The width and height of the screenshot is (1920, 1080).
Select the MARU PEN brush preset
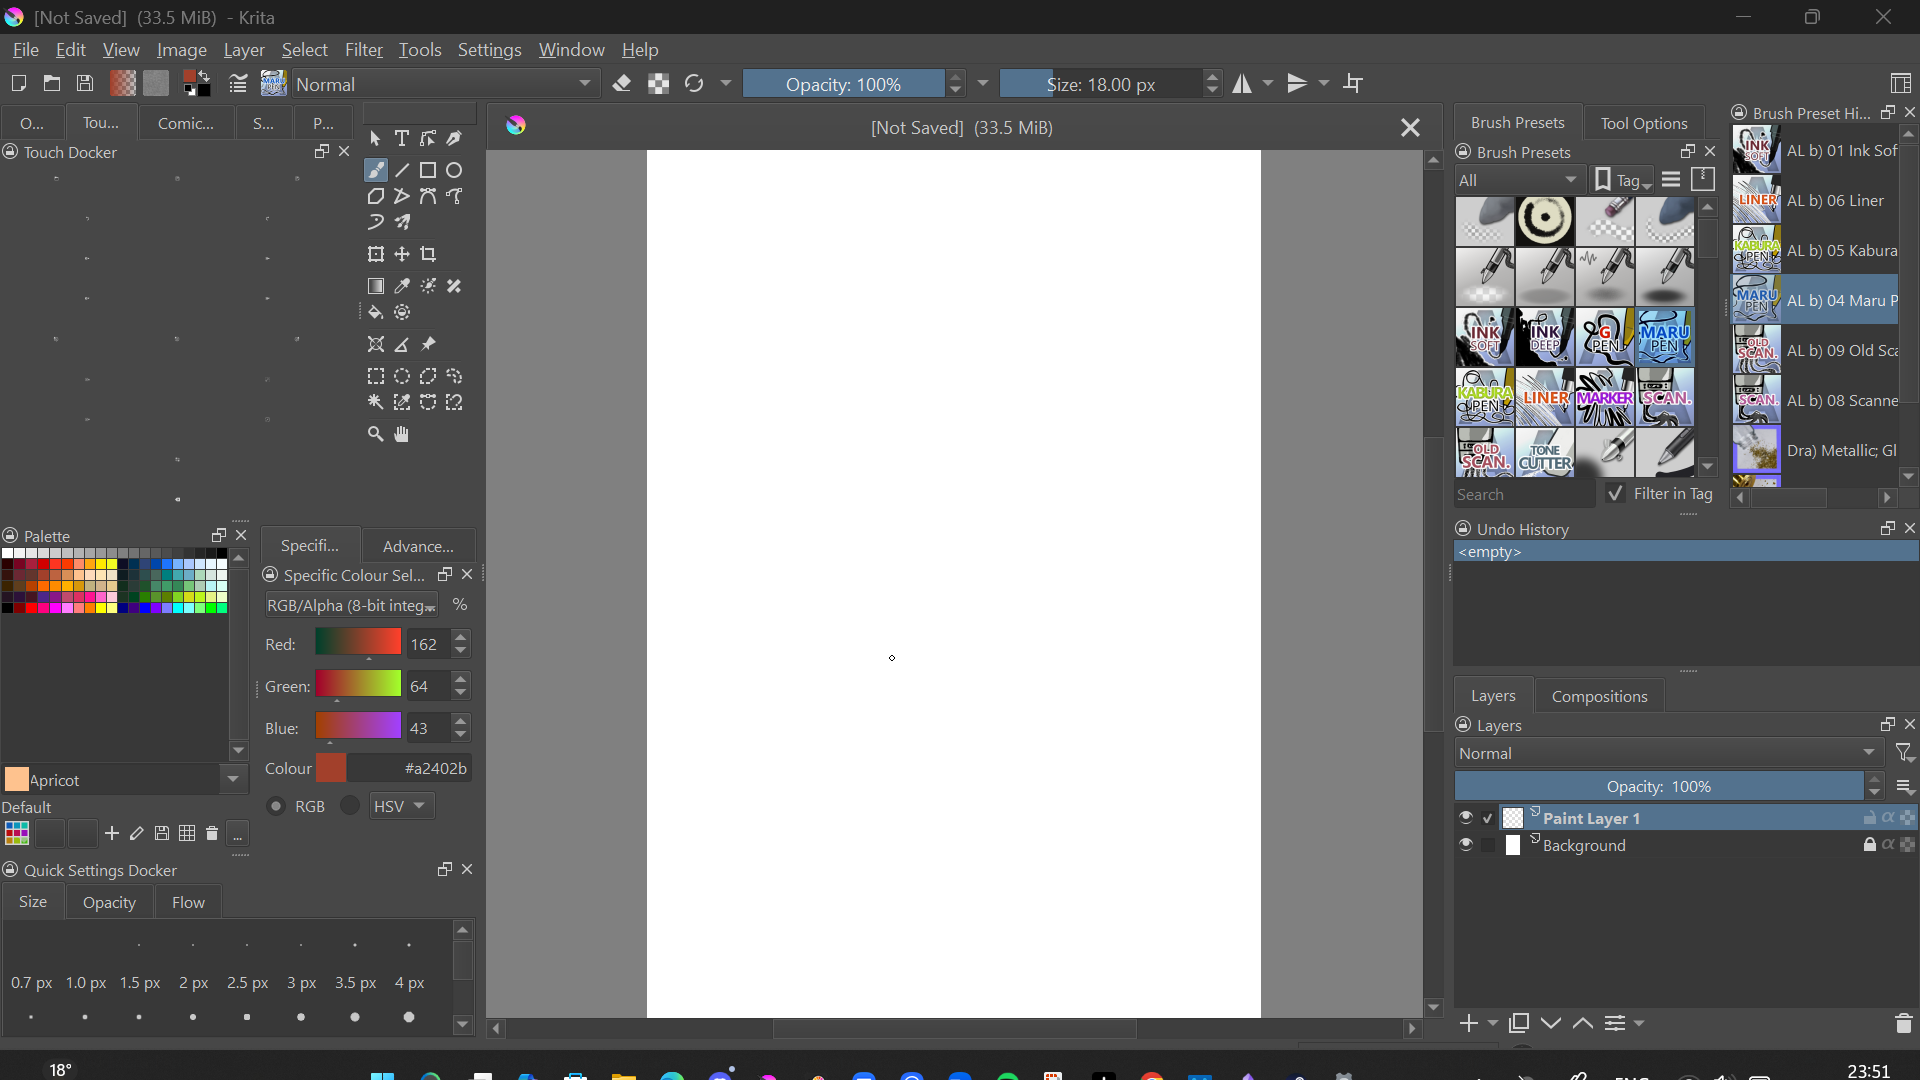[1665, 337]
